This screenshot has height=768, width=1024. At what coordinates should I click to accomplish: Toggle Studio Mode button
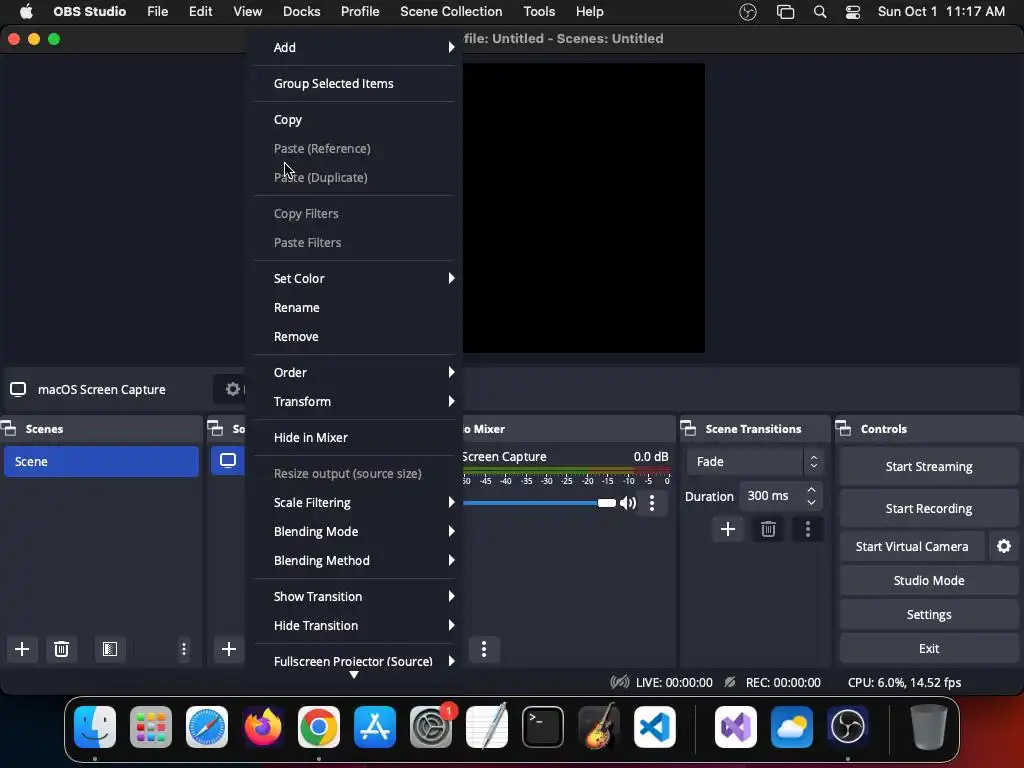[x=929, y=580]
